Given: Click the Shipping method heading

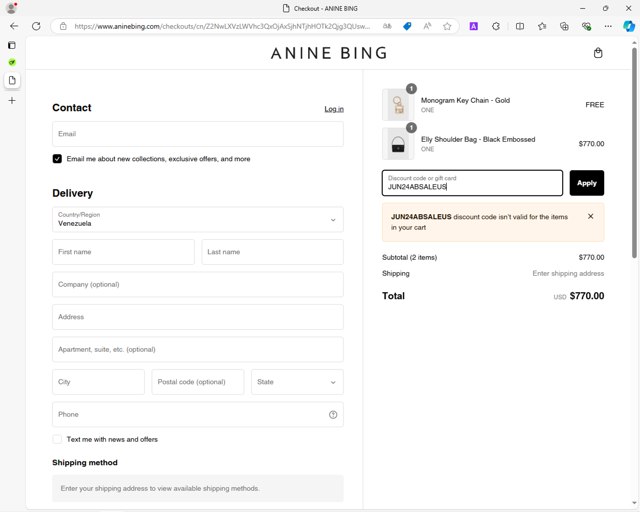Looking at the screenshot, I should (x=85, y=463).
